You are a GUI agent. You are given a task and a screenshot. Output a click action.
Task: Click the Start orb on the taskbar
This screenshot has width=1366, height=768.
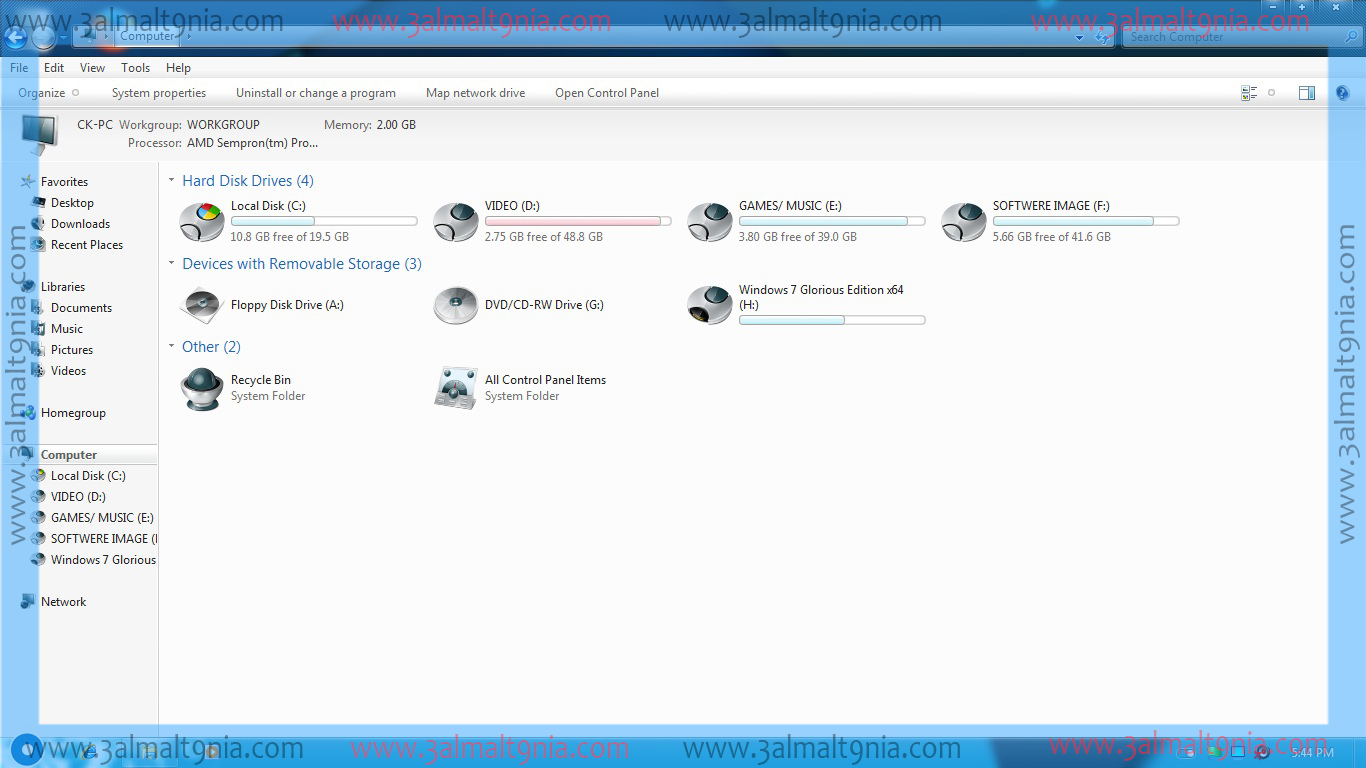coord(26,749)
